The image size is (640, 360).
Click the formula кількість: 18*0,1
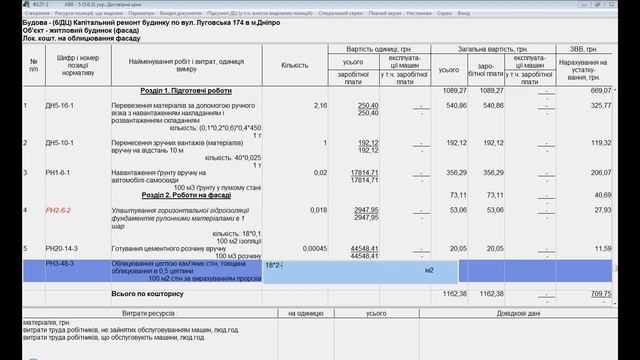click(237, 233)
